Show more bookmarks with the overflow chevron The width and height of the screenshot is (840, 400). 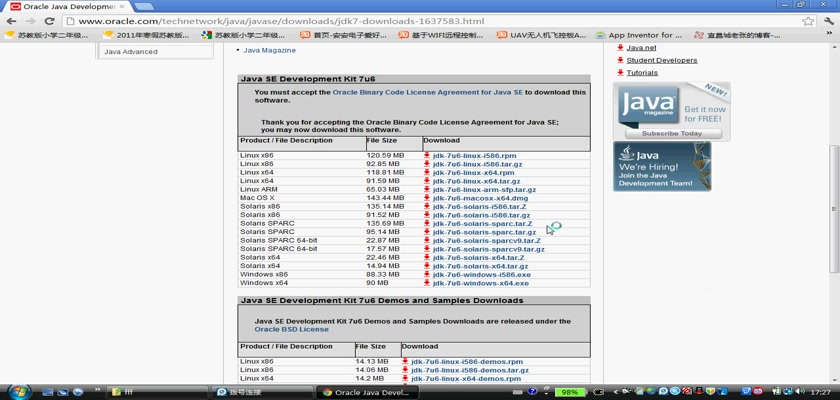pos(829,35)
